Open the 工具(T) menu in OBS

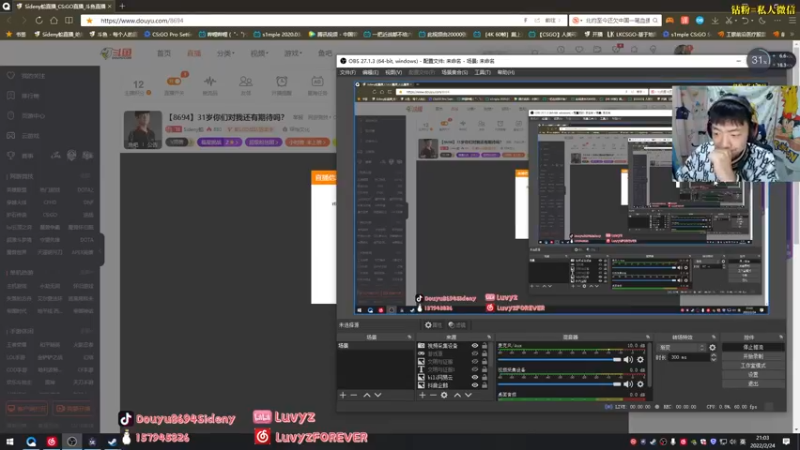pos(482,72)
